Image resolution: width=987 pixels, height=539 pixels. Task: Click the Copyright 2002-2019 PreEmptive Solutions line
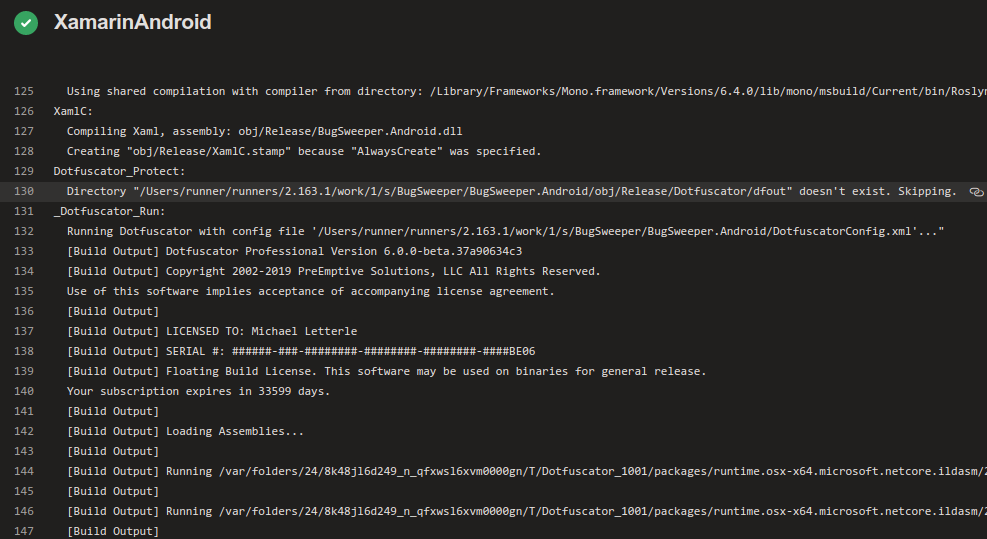click(334, 271)
